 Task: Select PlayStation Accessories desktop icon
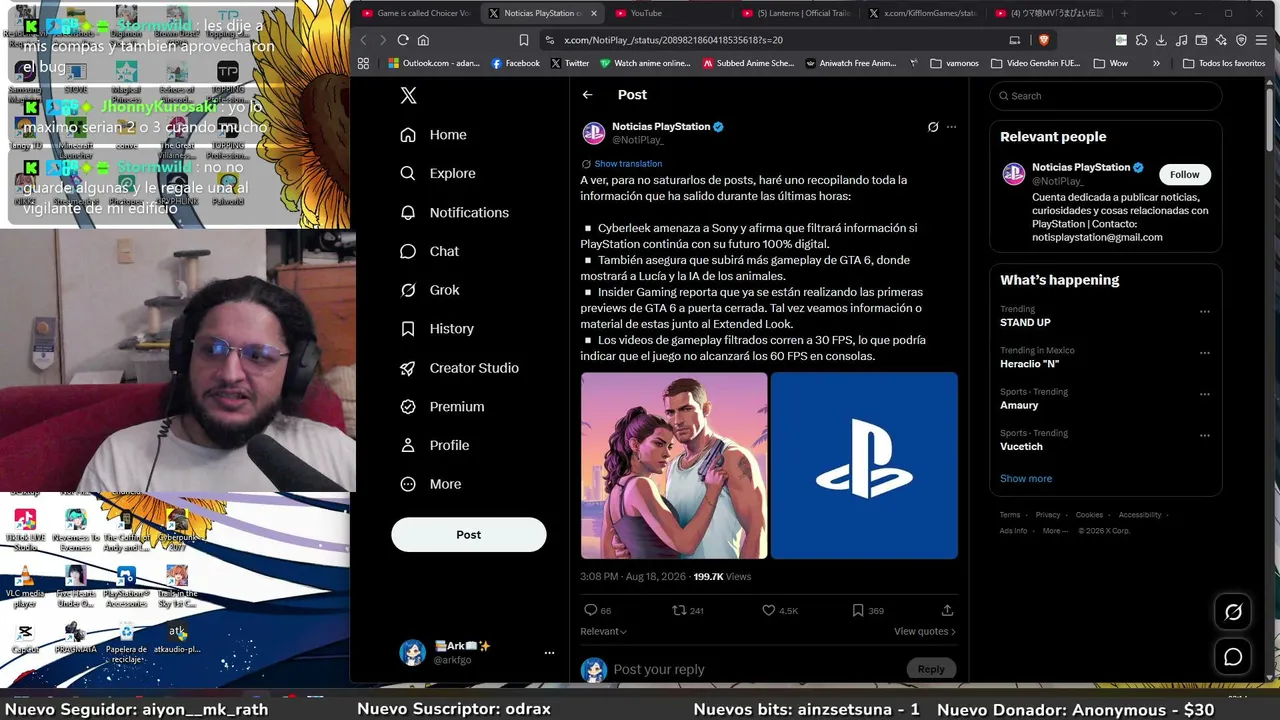[126, 587]
